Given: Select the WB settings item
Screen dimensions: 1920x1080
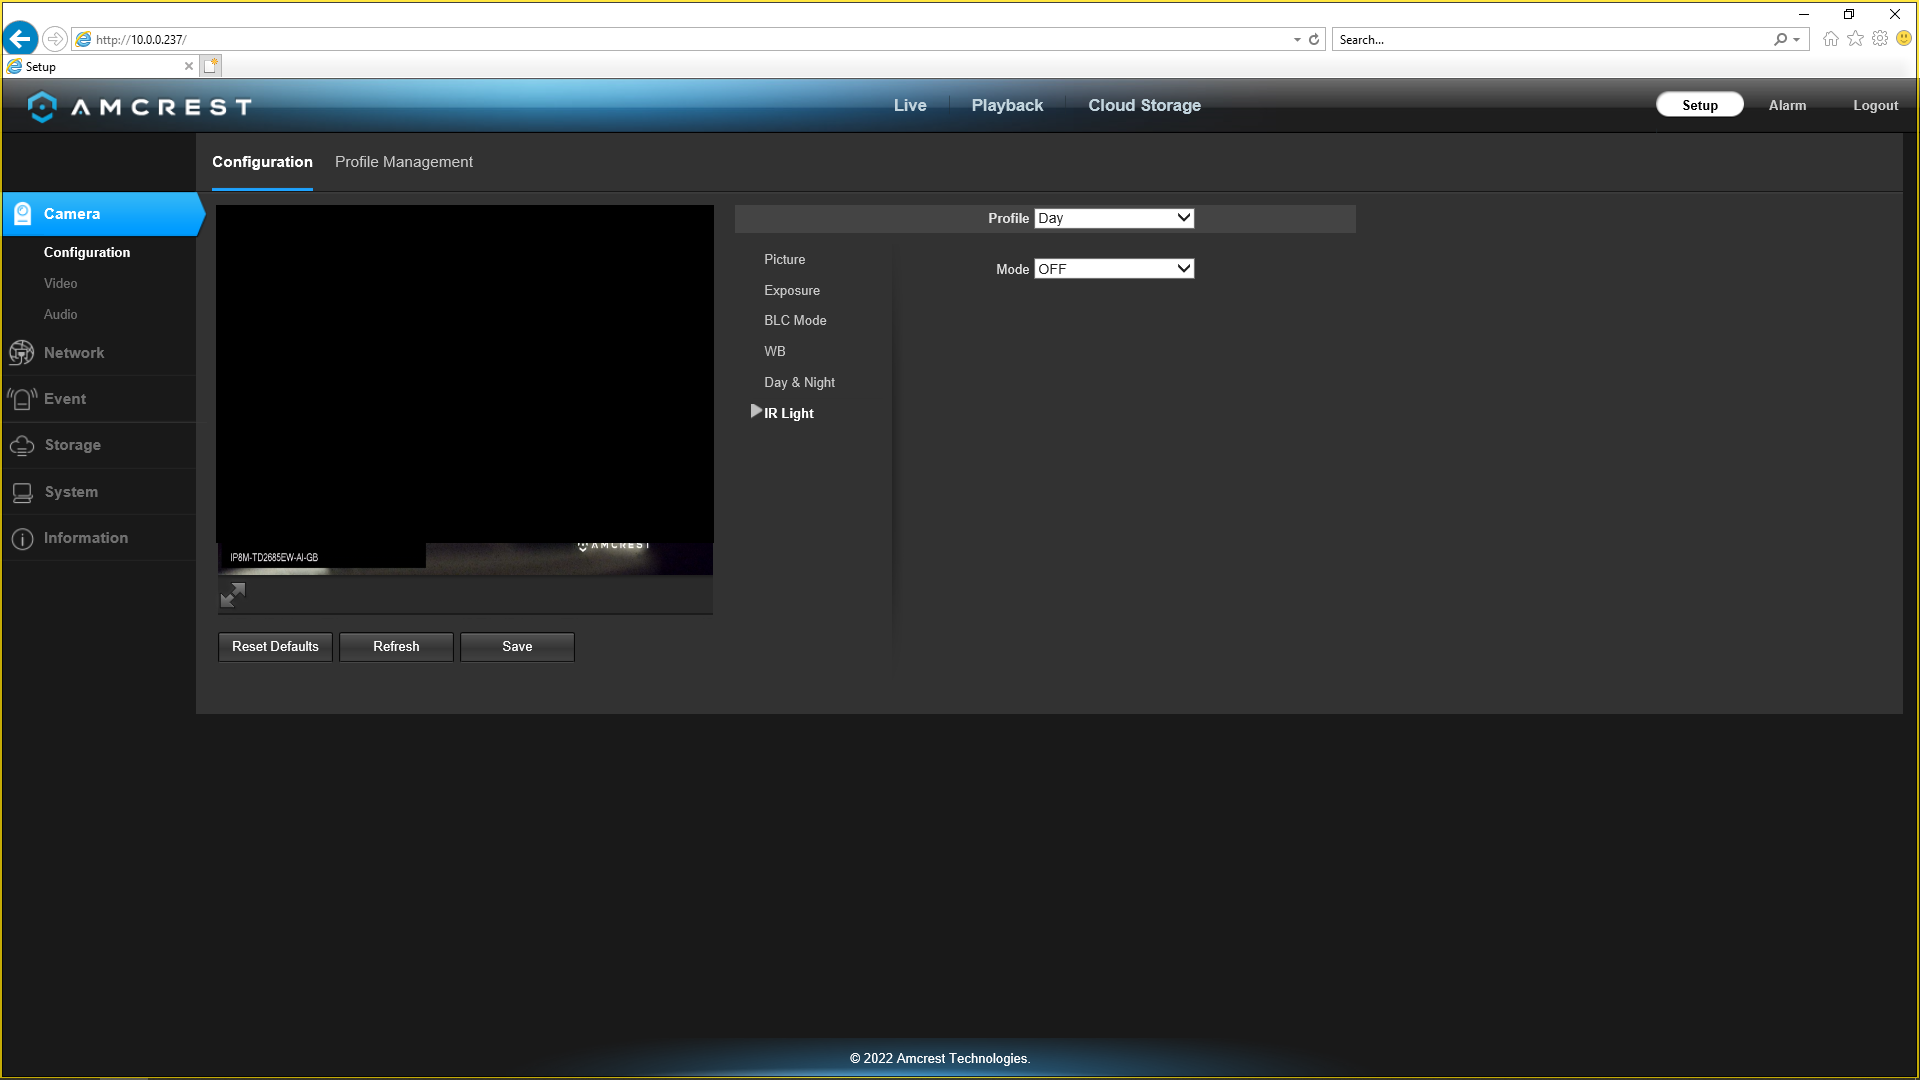Looking at the screenshot, I should tap(775, 351).
